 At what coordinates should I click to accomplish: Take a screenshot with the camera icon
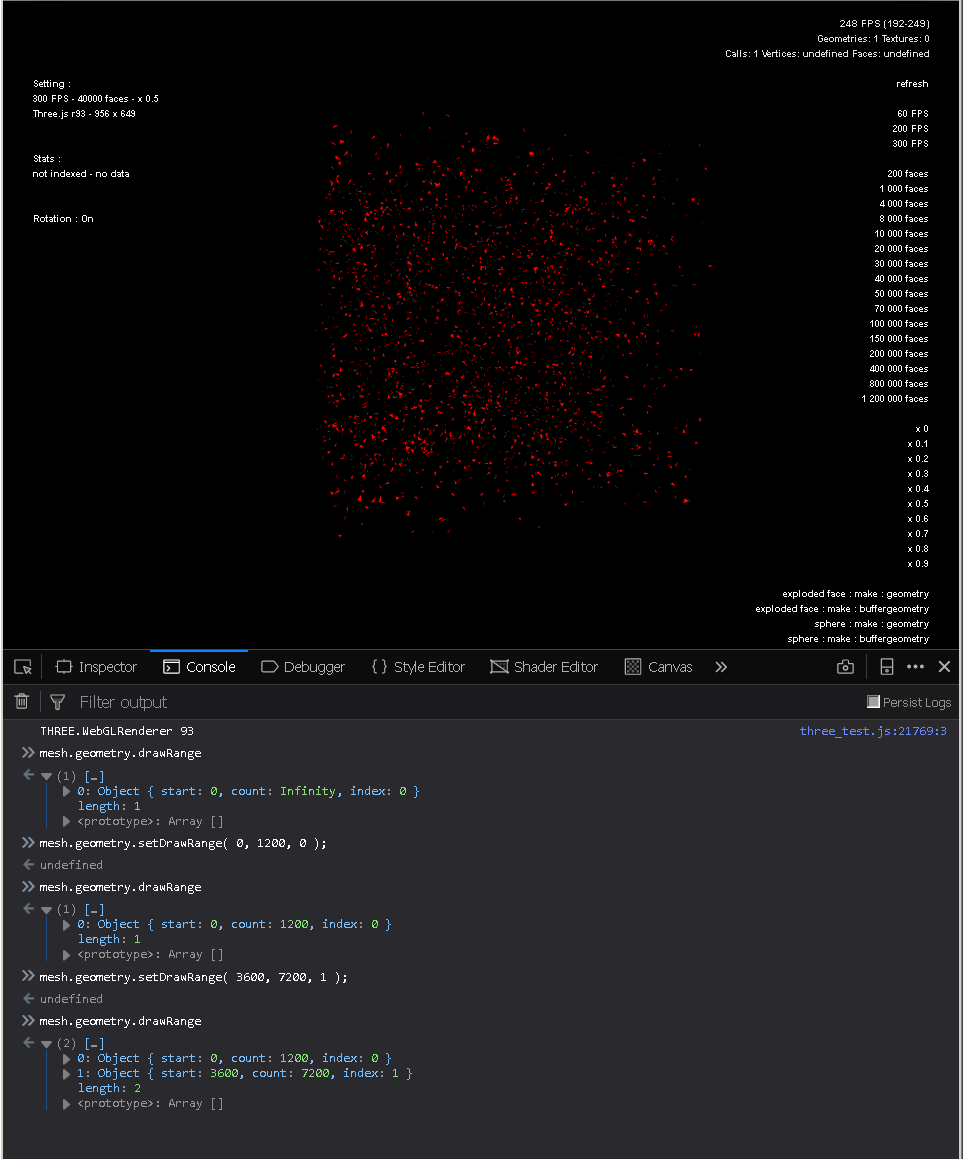(x=845, y=666)
